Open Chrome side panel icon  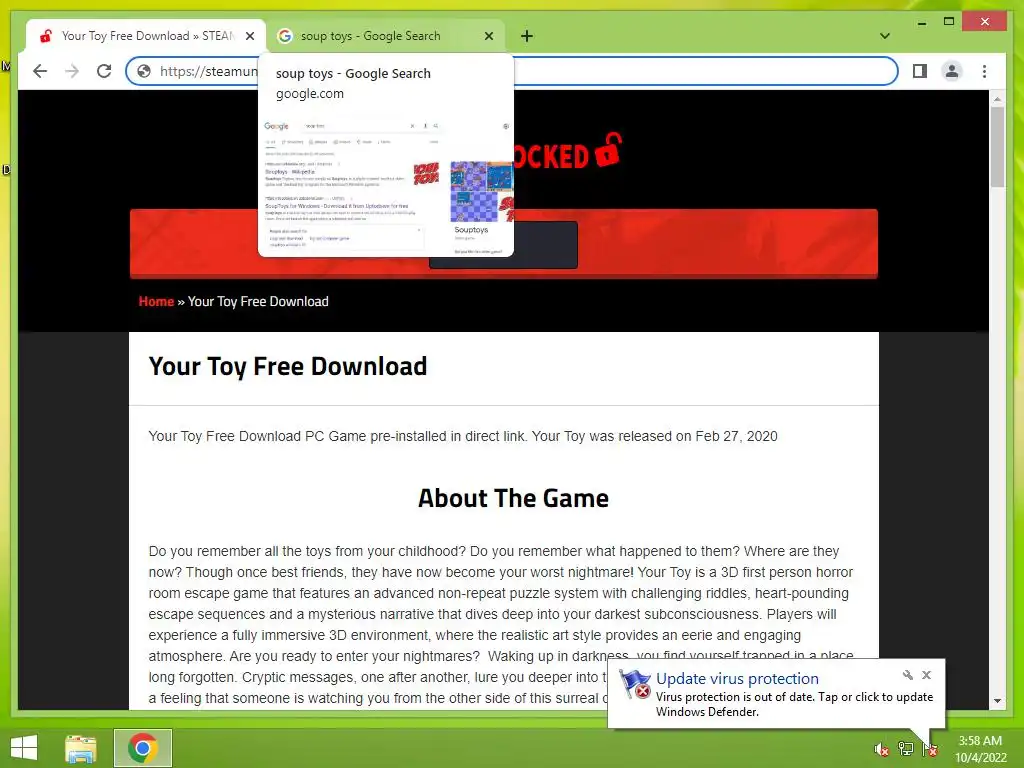coord(920,71)
